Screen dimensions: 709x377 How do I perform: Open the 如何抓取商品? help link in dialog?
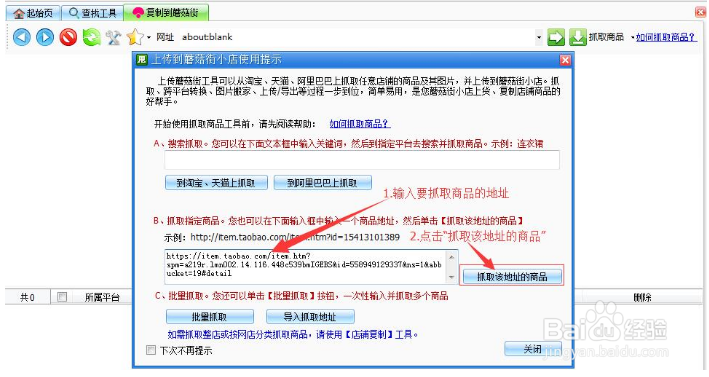[360, 123]
